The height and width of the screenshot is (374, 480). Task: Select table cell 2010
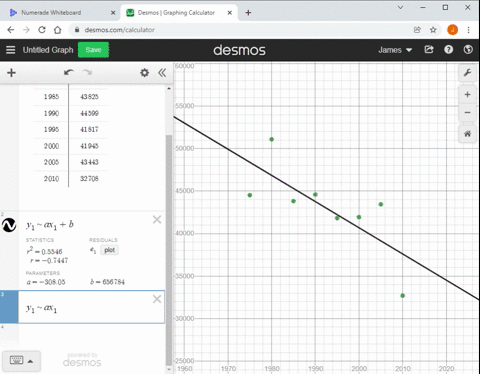tap(51, 179)
